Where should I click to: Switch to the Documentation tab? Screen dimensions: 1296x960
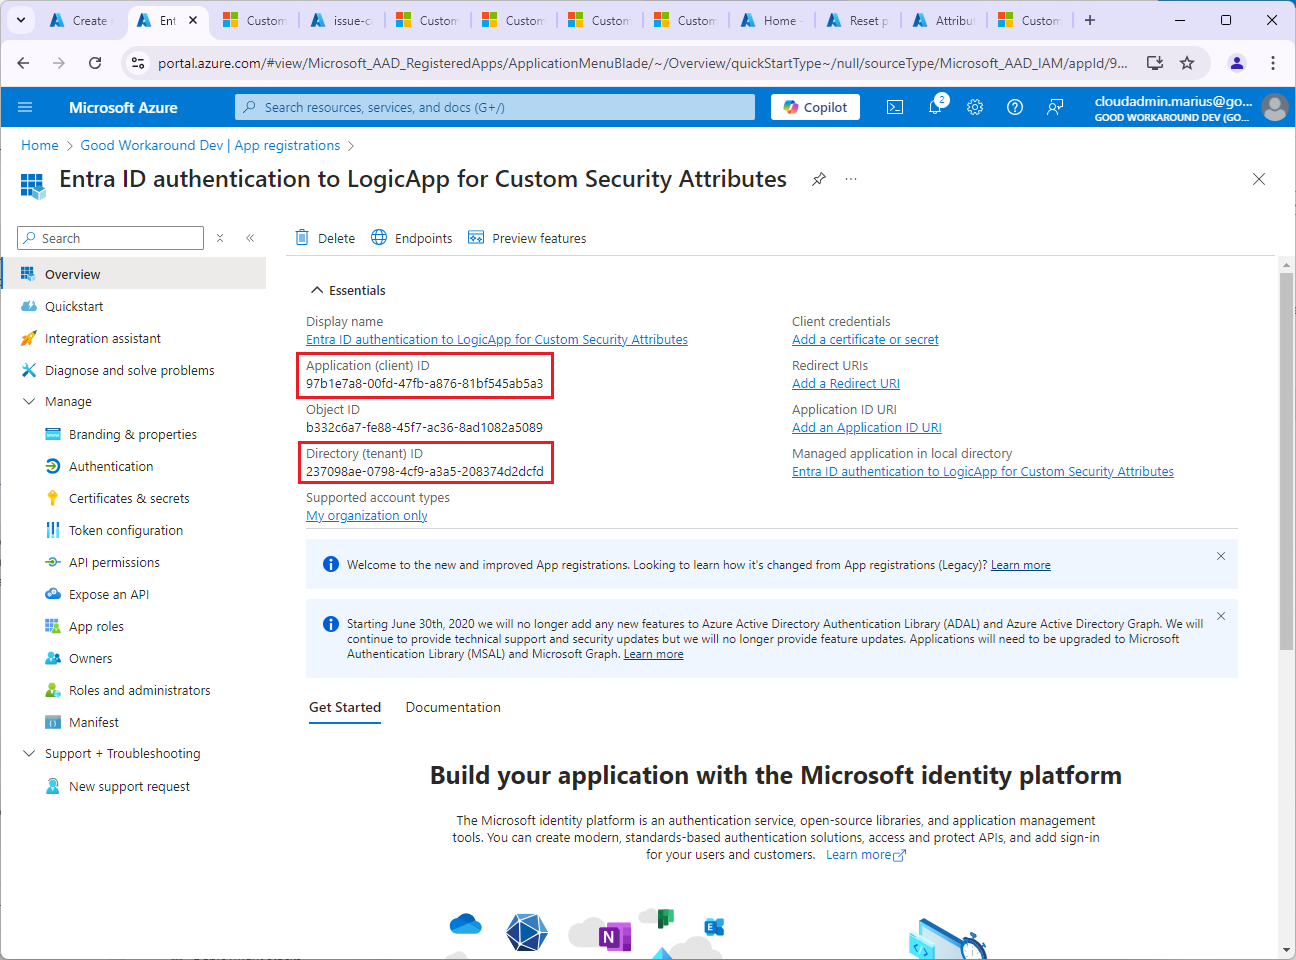[453, 707]
